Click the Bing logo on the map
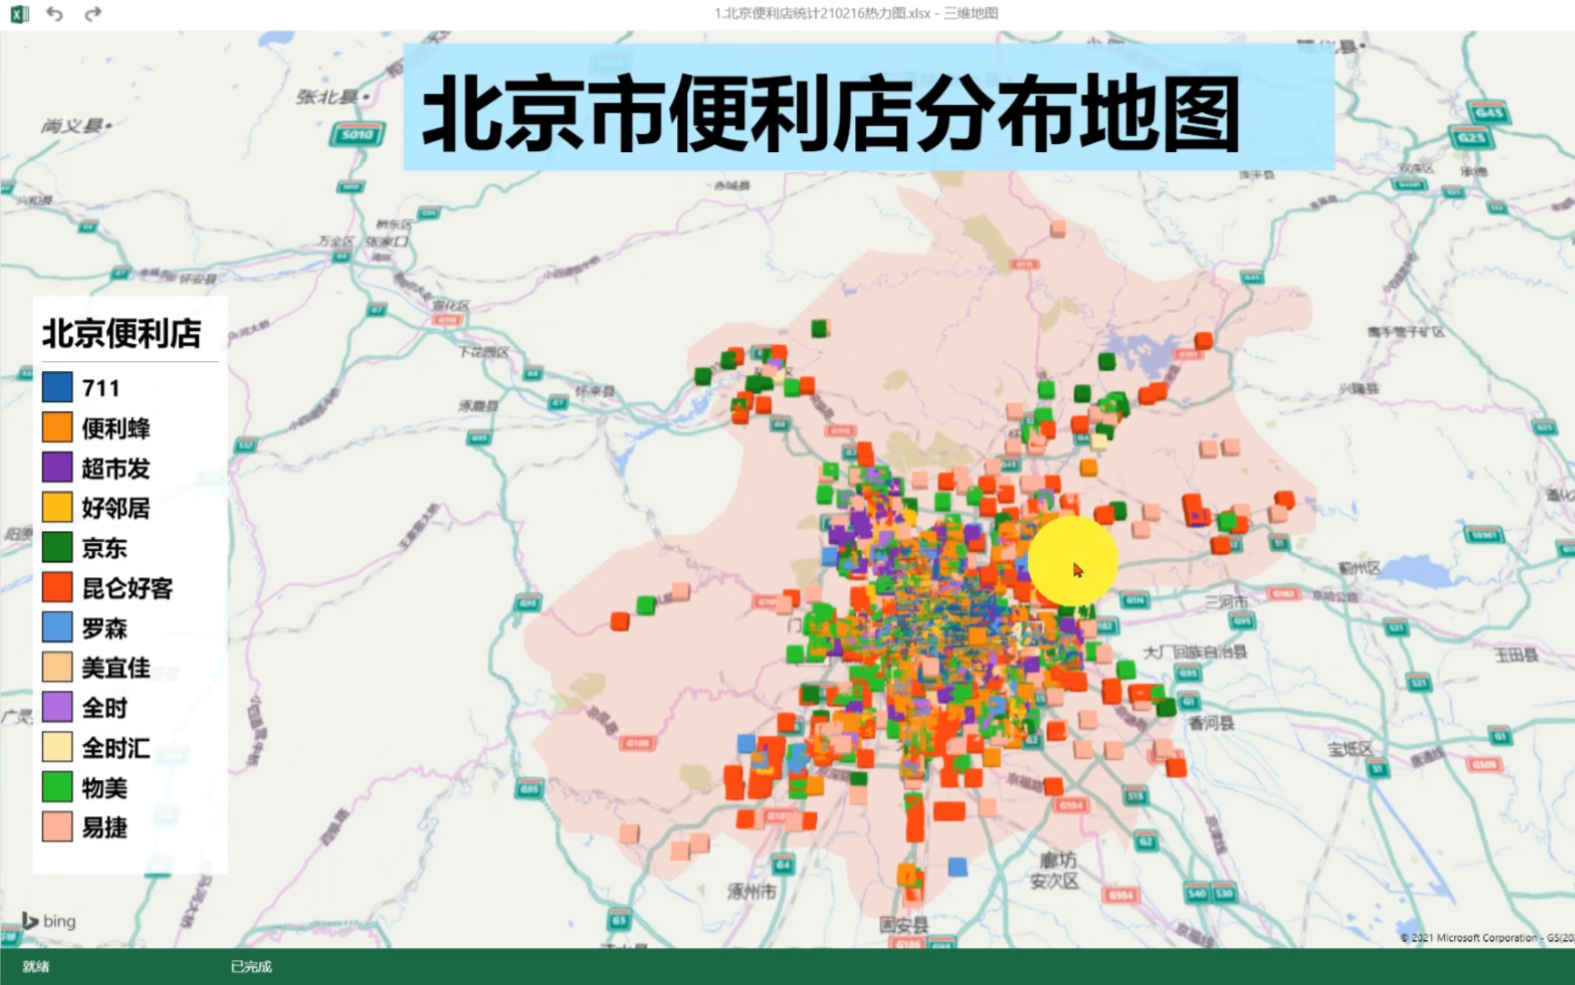 click(49, 921)
